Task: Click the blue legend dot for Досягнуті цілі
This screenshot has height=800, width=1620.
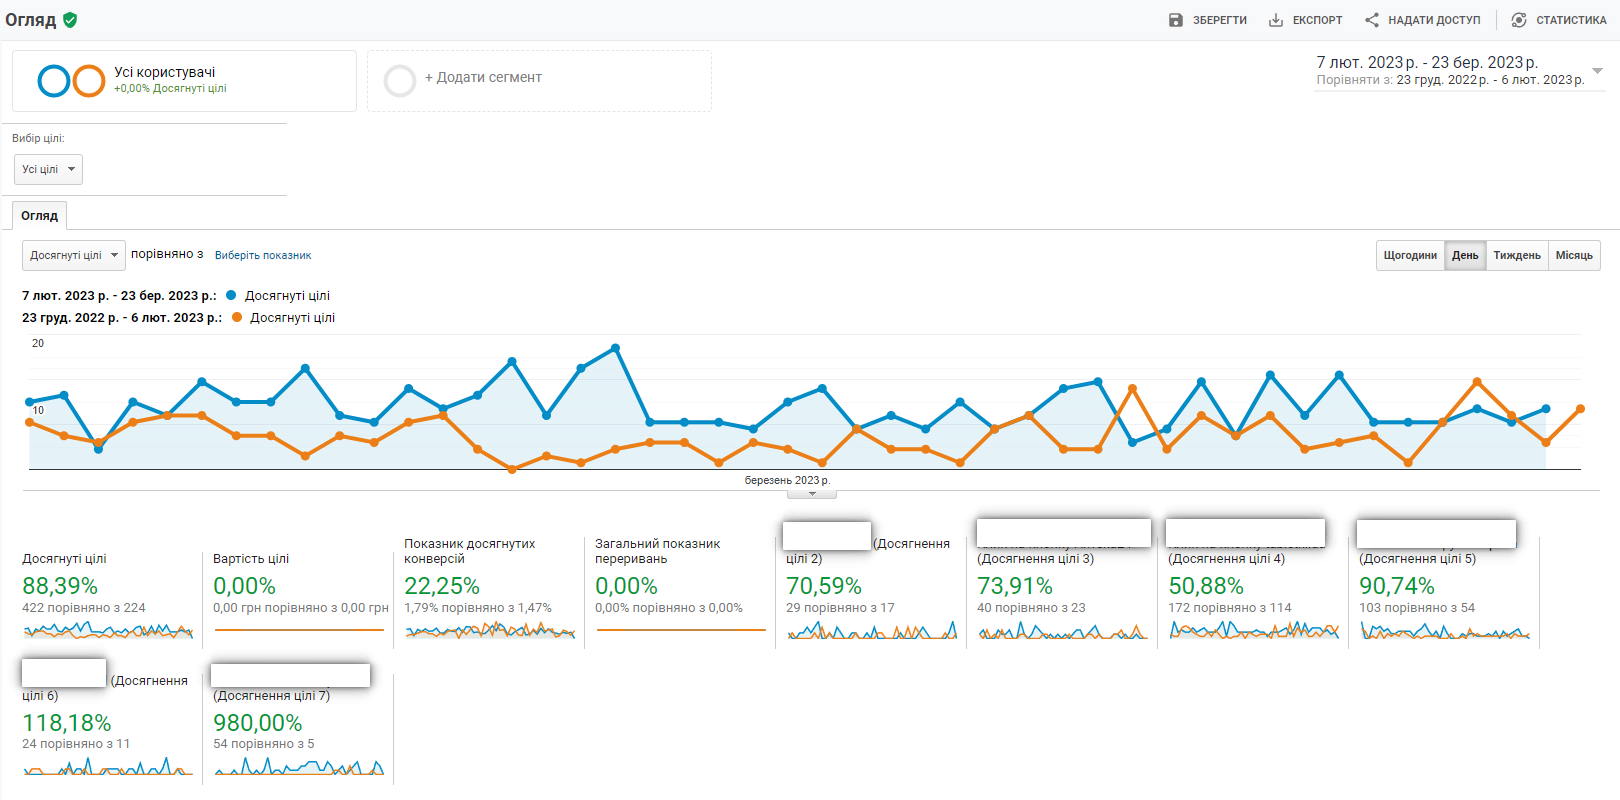Action: [x=231, y=296]
